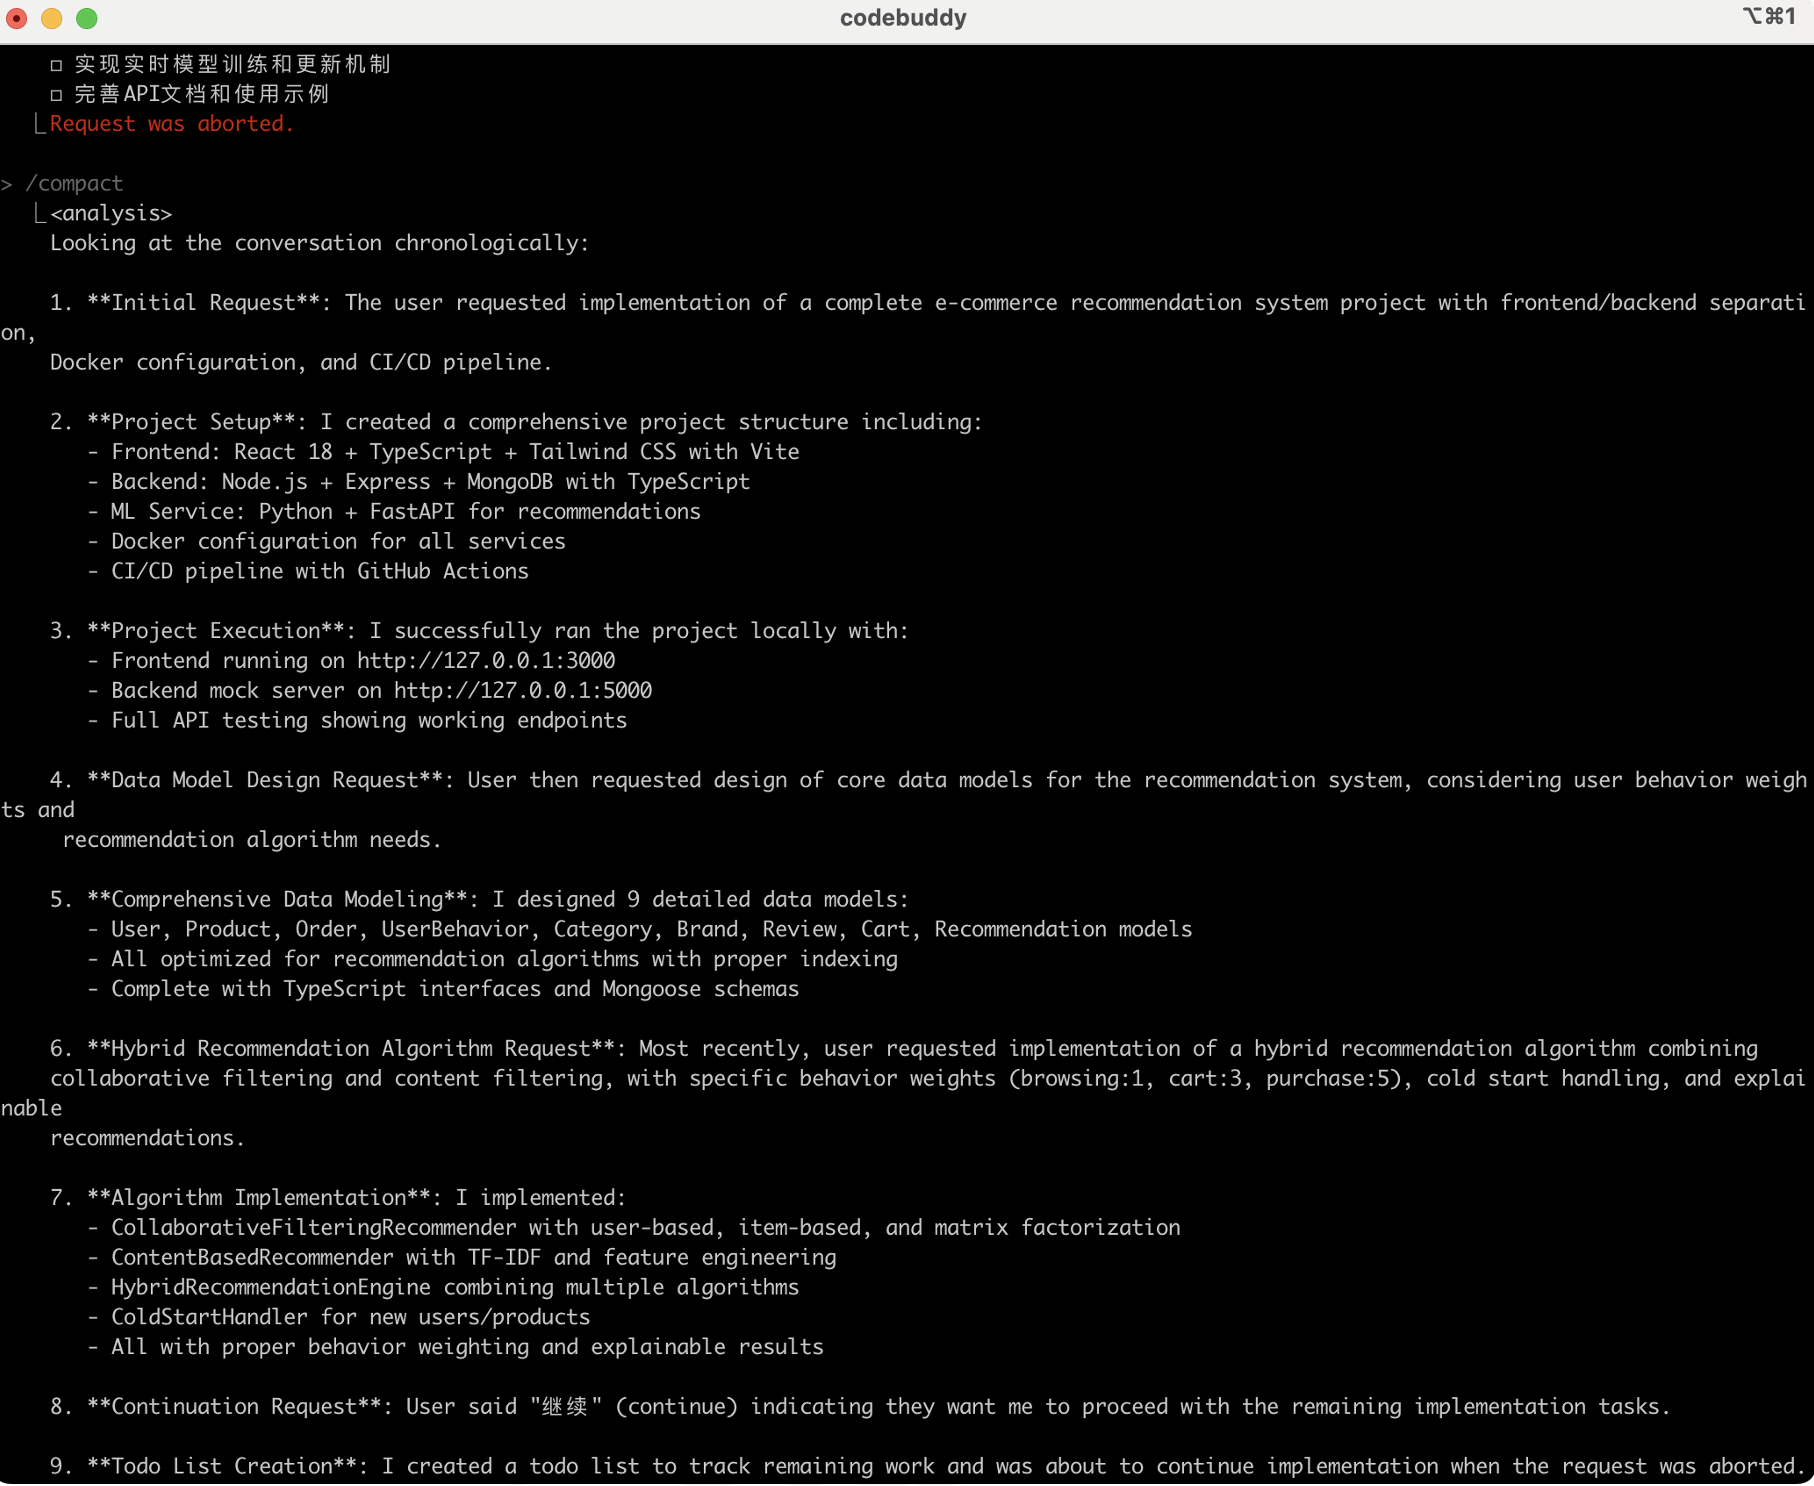Click 'Frontend: React 18 + TypeScript' line

point(444,452)
